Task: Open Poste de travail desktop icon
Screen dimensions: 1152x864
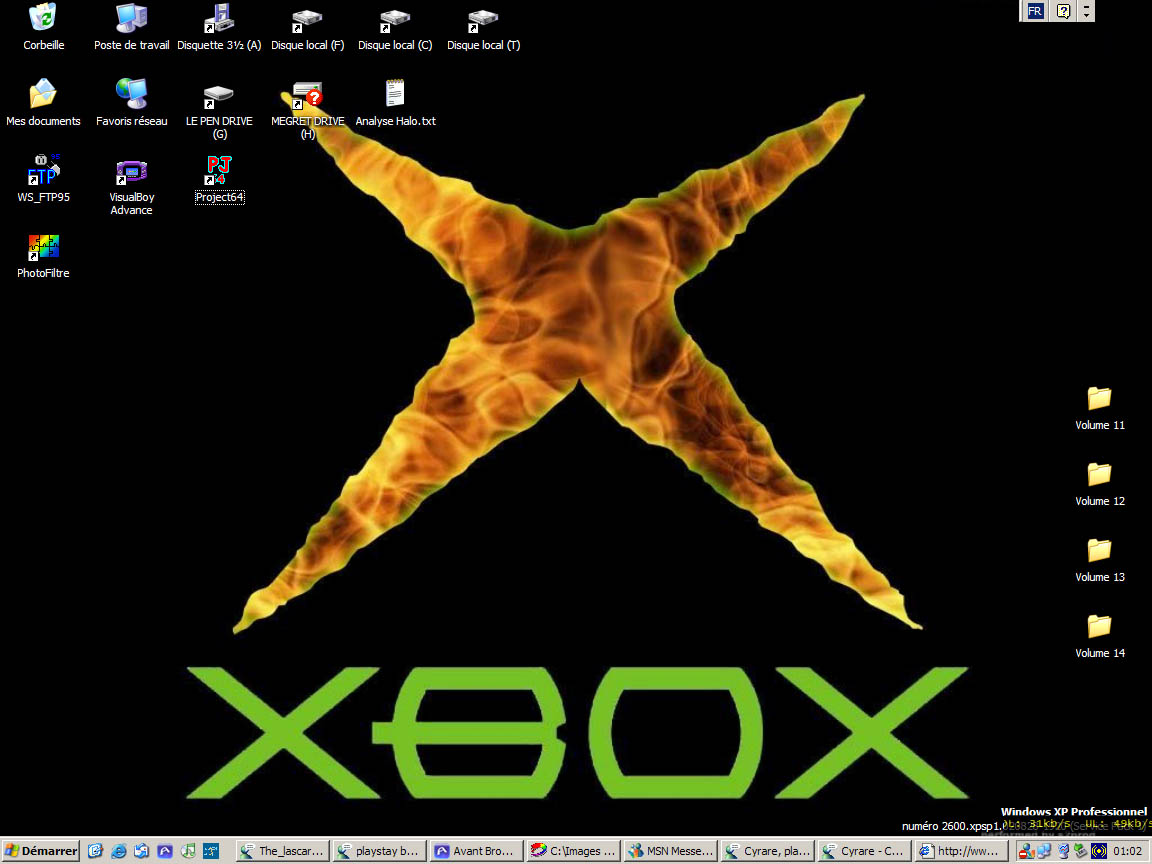Action: coord(132,27)
